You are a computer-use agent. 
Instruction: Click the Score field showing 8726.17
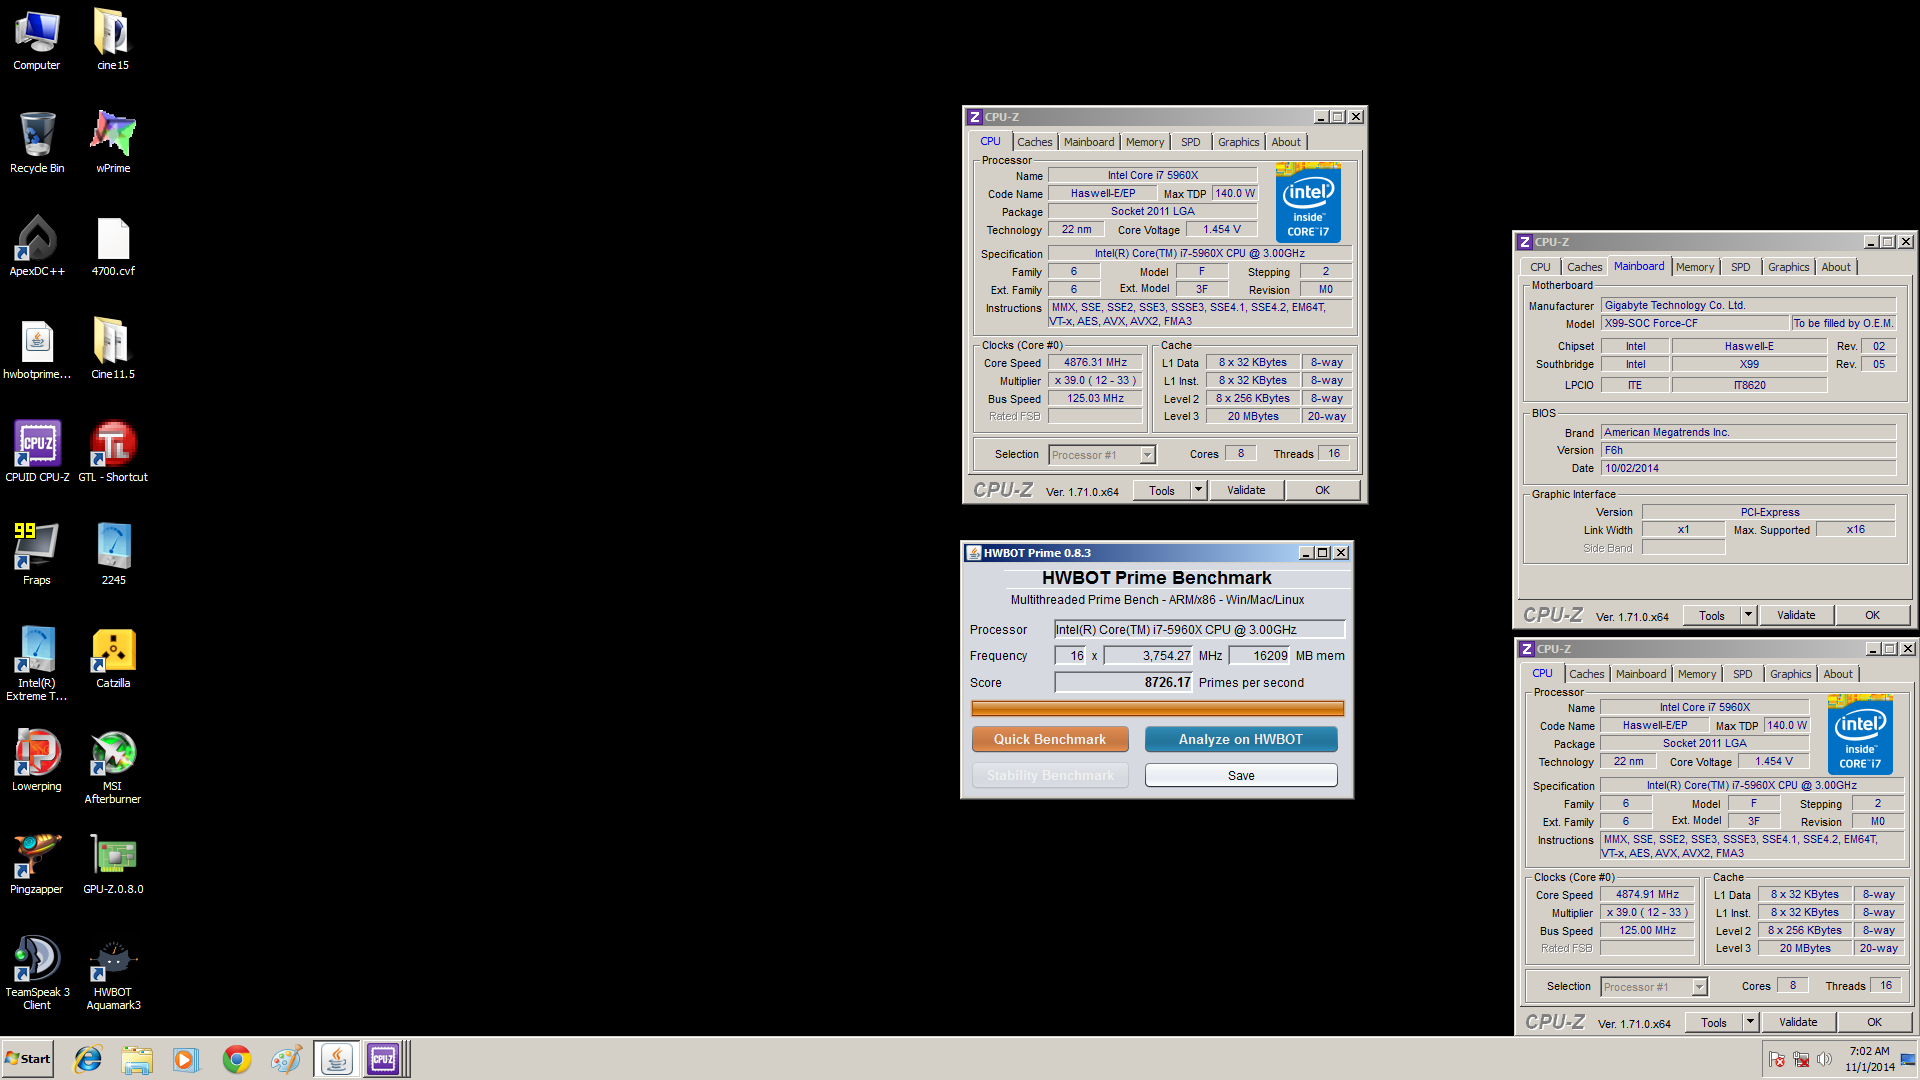coord(1124,682)
